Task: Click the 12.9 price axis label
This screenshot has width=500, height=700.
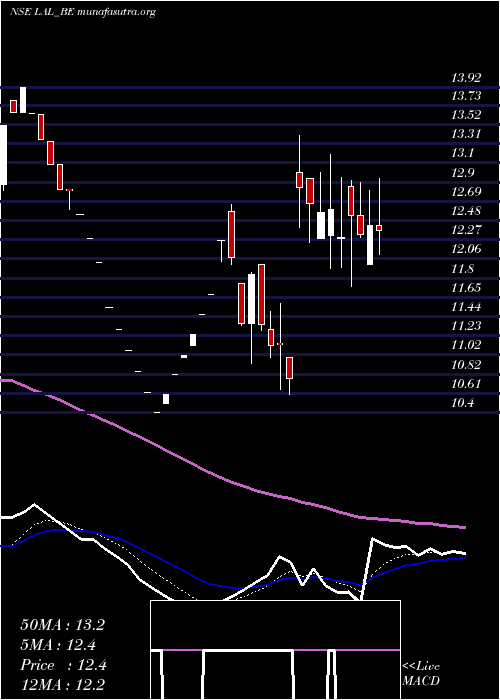Action: tap(464, 173)
